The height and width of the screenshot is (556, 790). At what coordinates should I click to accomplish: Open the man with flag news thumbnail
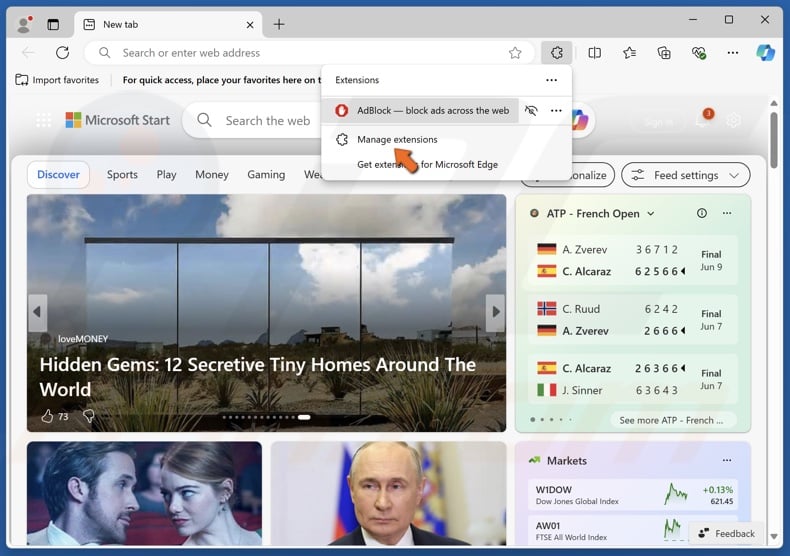click(x=388, y=493)
